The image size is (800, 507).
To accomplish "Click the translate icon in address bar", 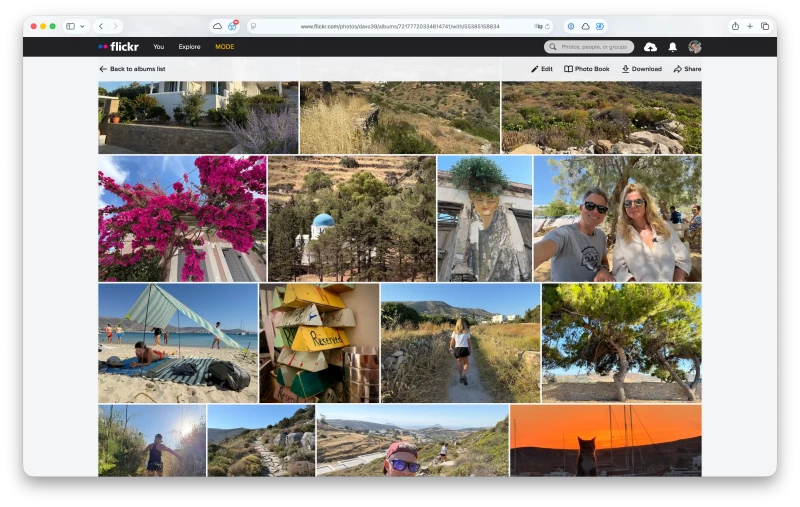I will point(538,26).
